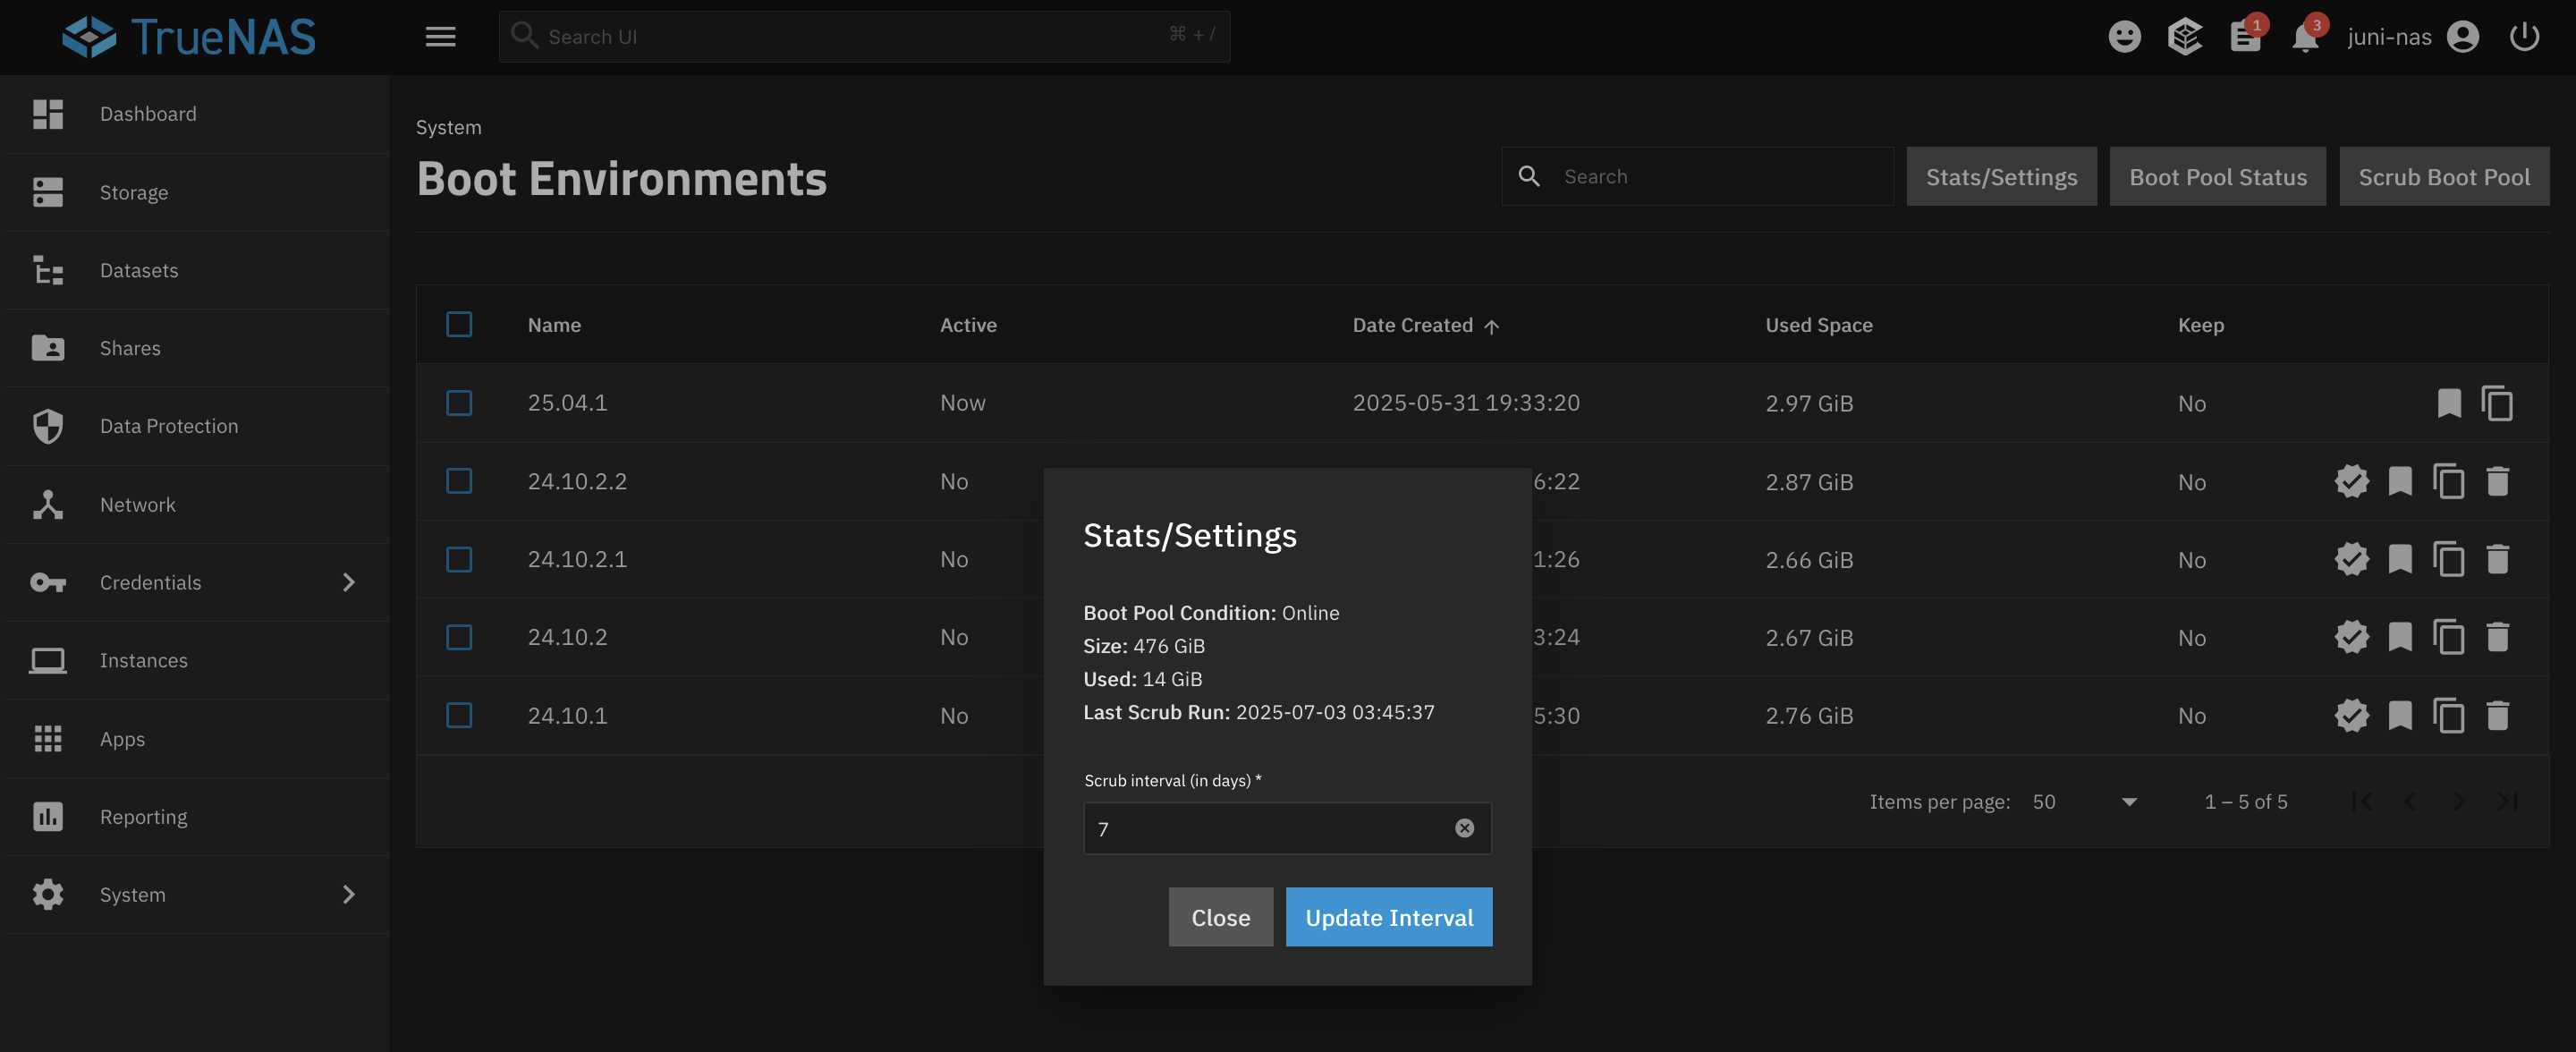This screenshot has height=1052, width=2576.
Task: Expand the System menu chevron
Action: point(348,894)
